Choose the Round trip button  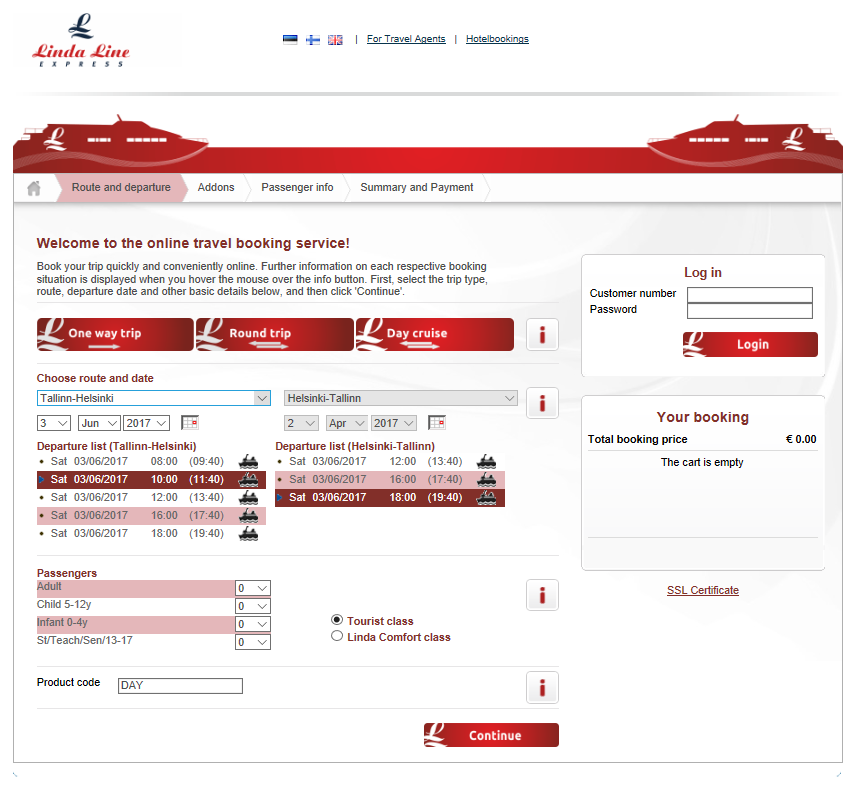pos(275,334)
